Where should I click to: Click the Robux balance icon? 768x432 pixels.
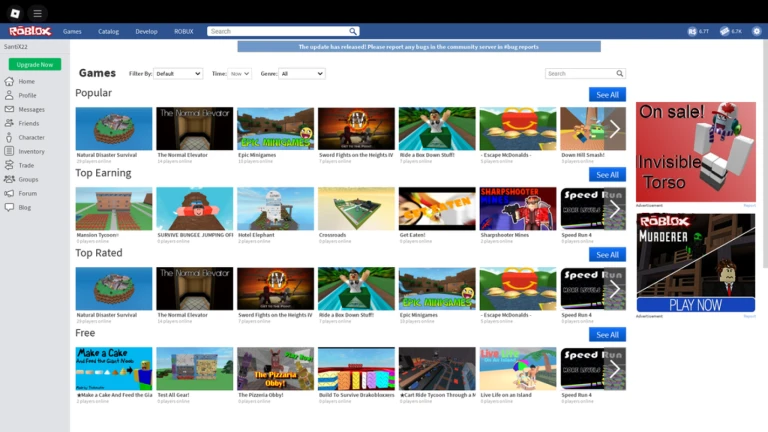(692, 31)
